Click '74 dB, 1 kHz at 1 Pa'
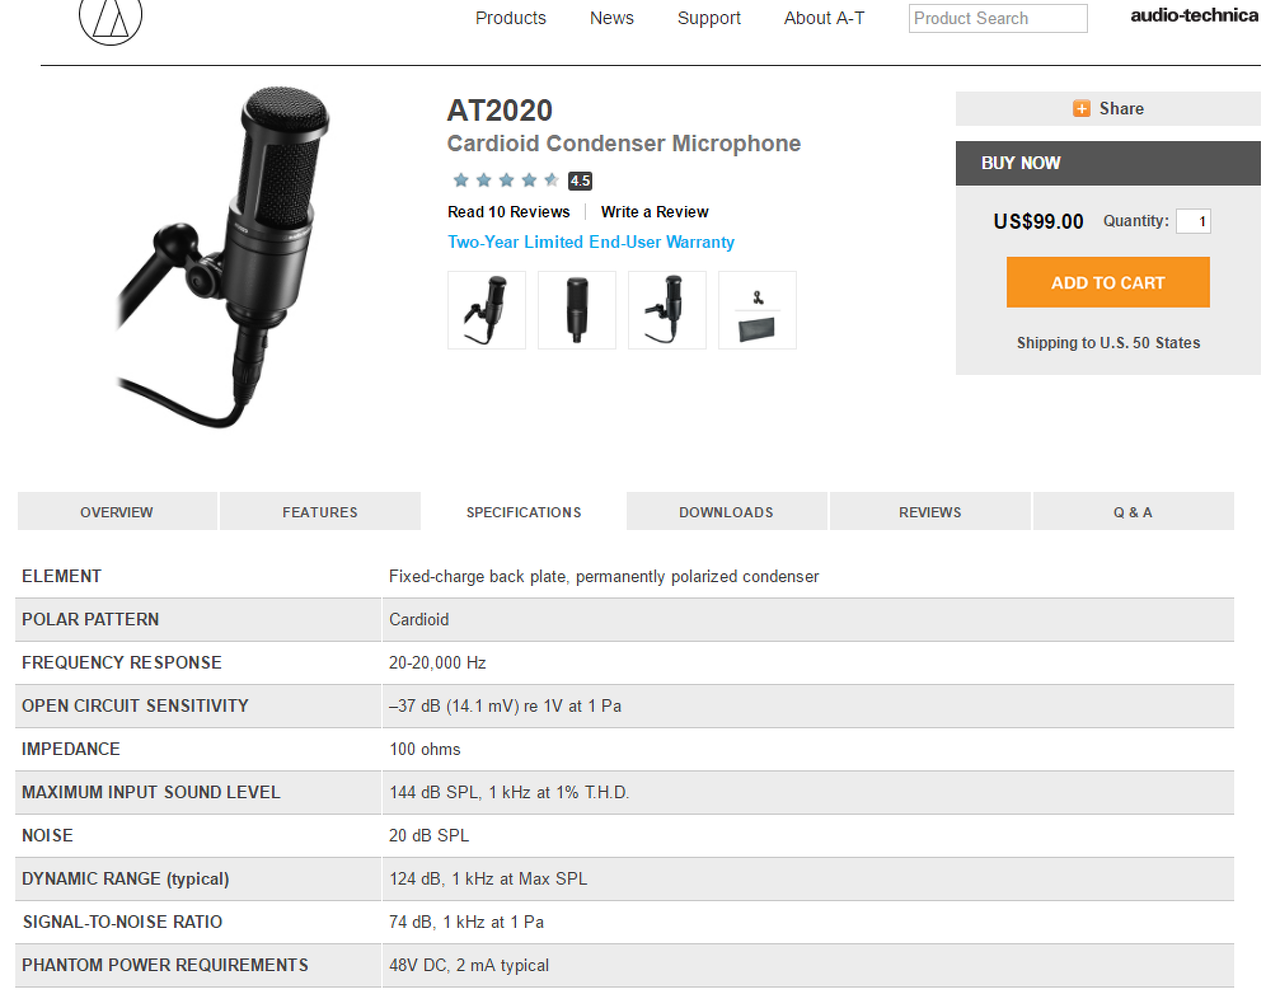The height and width of the screenshot is (994, 1280). (467, 922)
